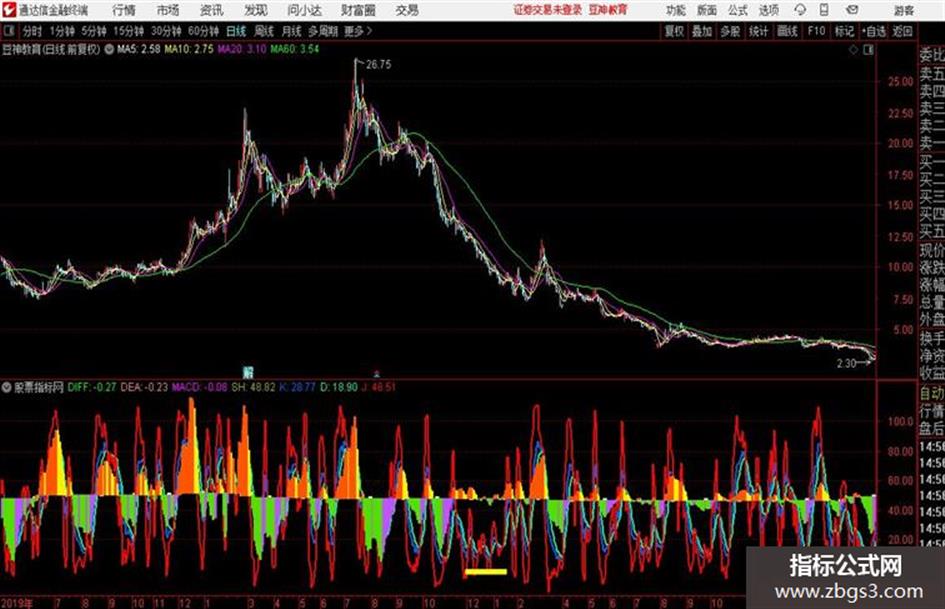Screen dimensions: 945x609
Task: Open the 行情 menu
Action: 124,10
